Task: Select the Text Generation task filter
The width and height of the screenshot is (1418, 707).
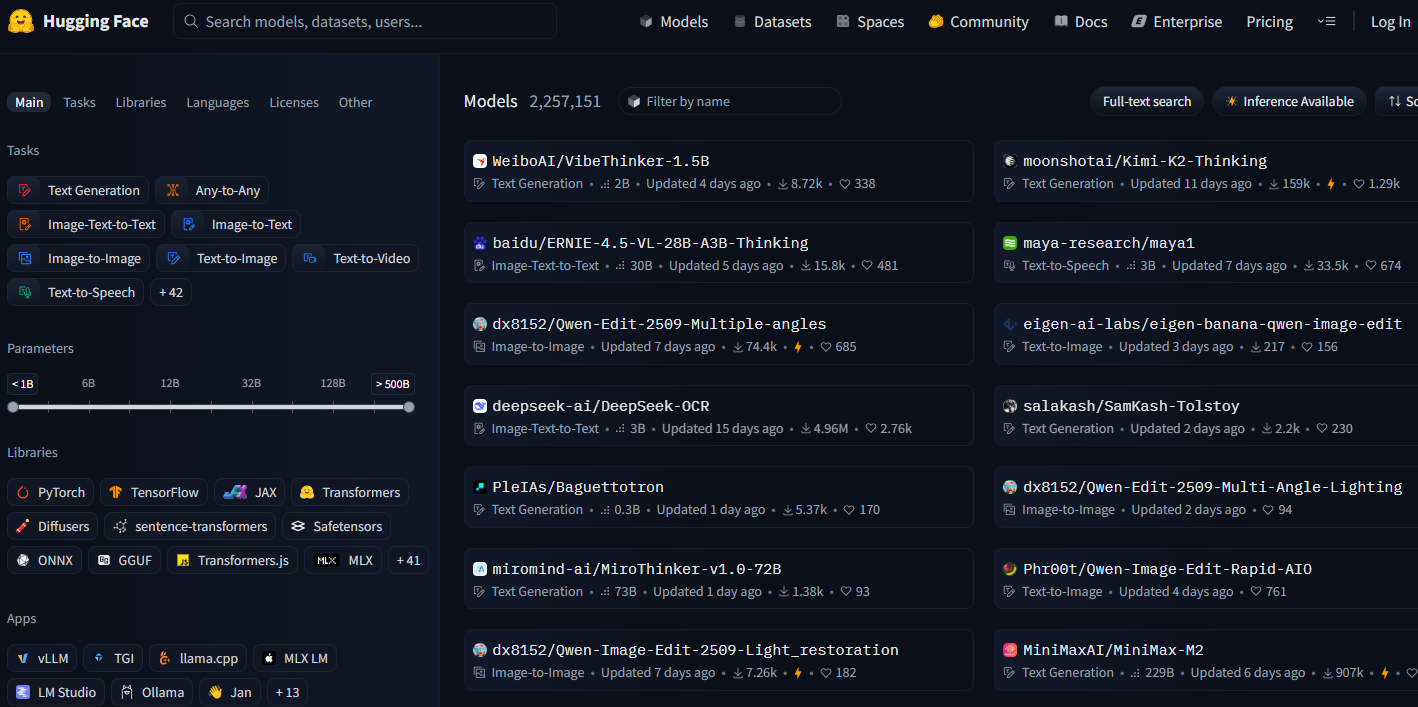Action: (x=78, y=190)
